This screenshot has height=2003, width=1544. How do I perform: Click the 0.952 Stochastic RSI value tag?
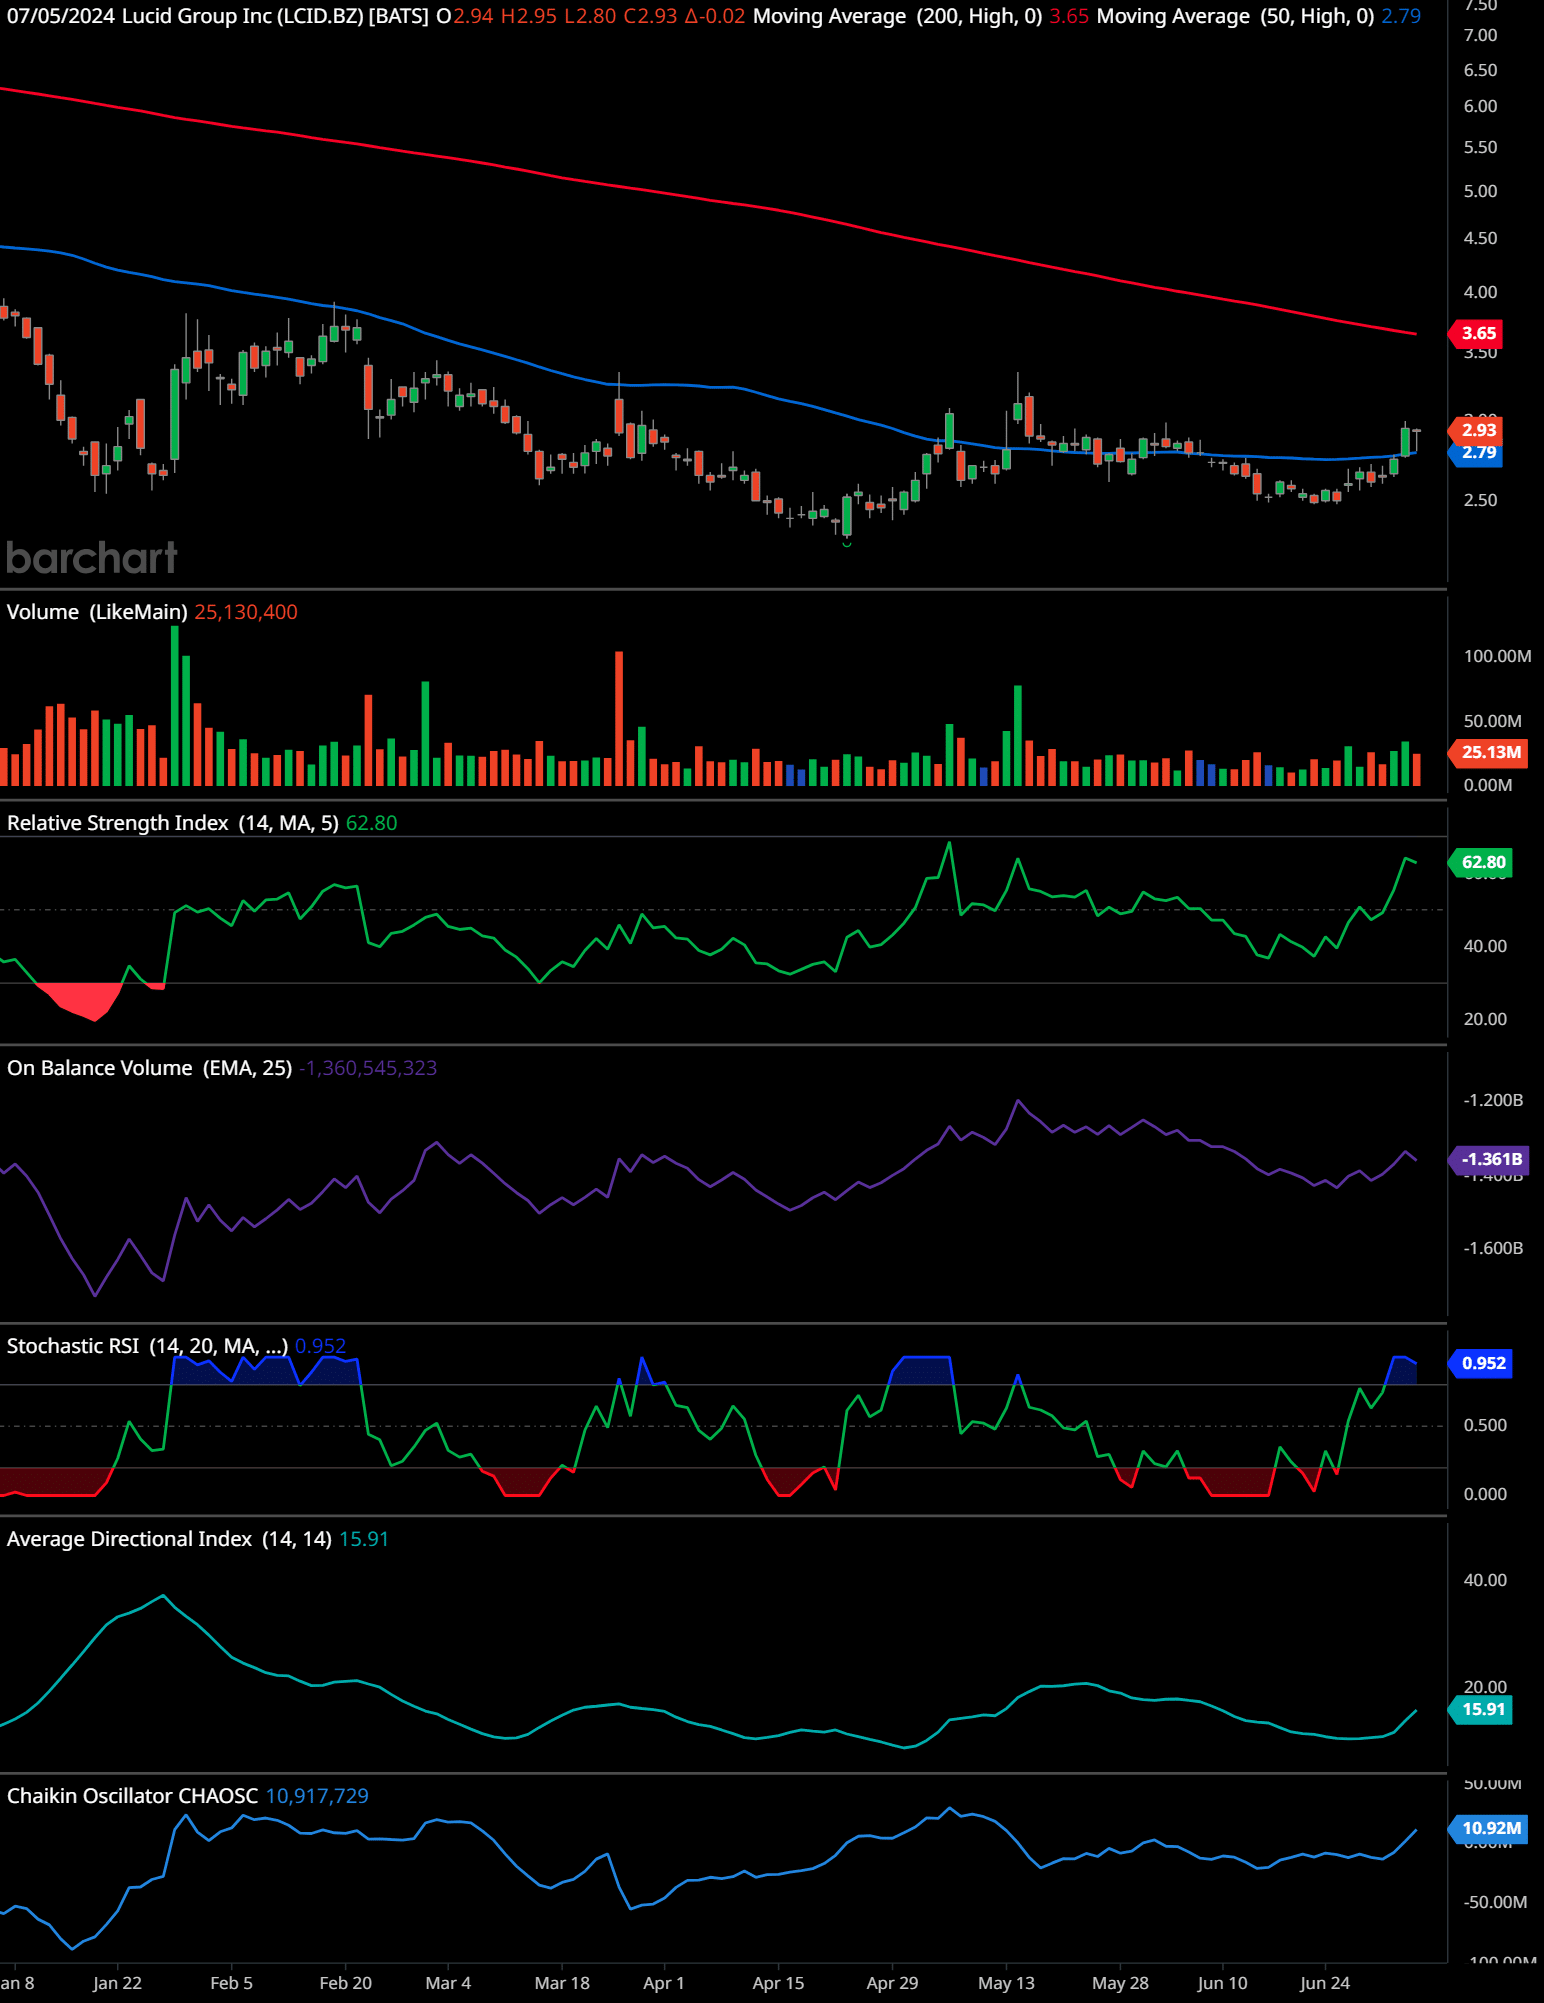1482,1363
